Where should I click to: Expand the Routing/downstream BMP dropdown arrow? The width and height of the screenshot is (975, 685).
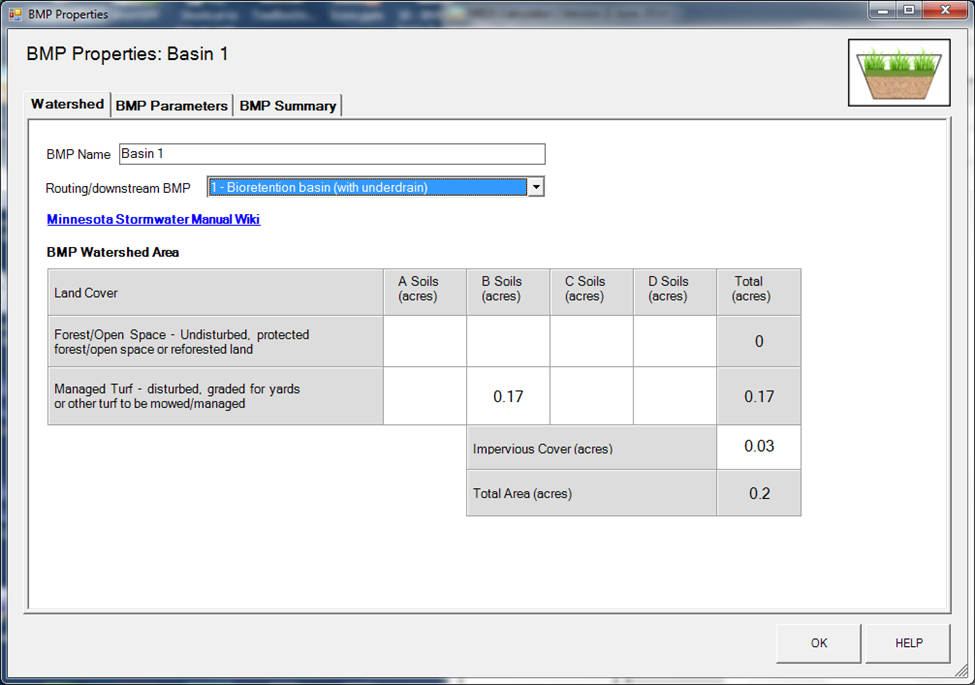pos(536,187)
